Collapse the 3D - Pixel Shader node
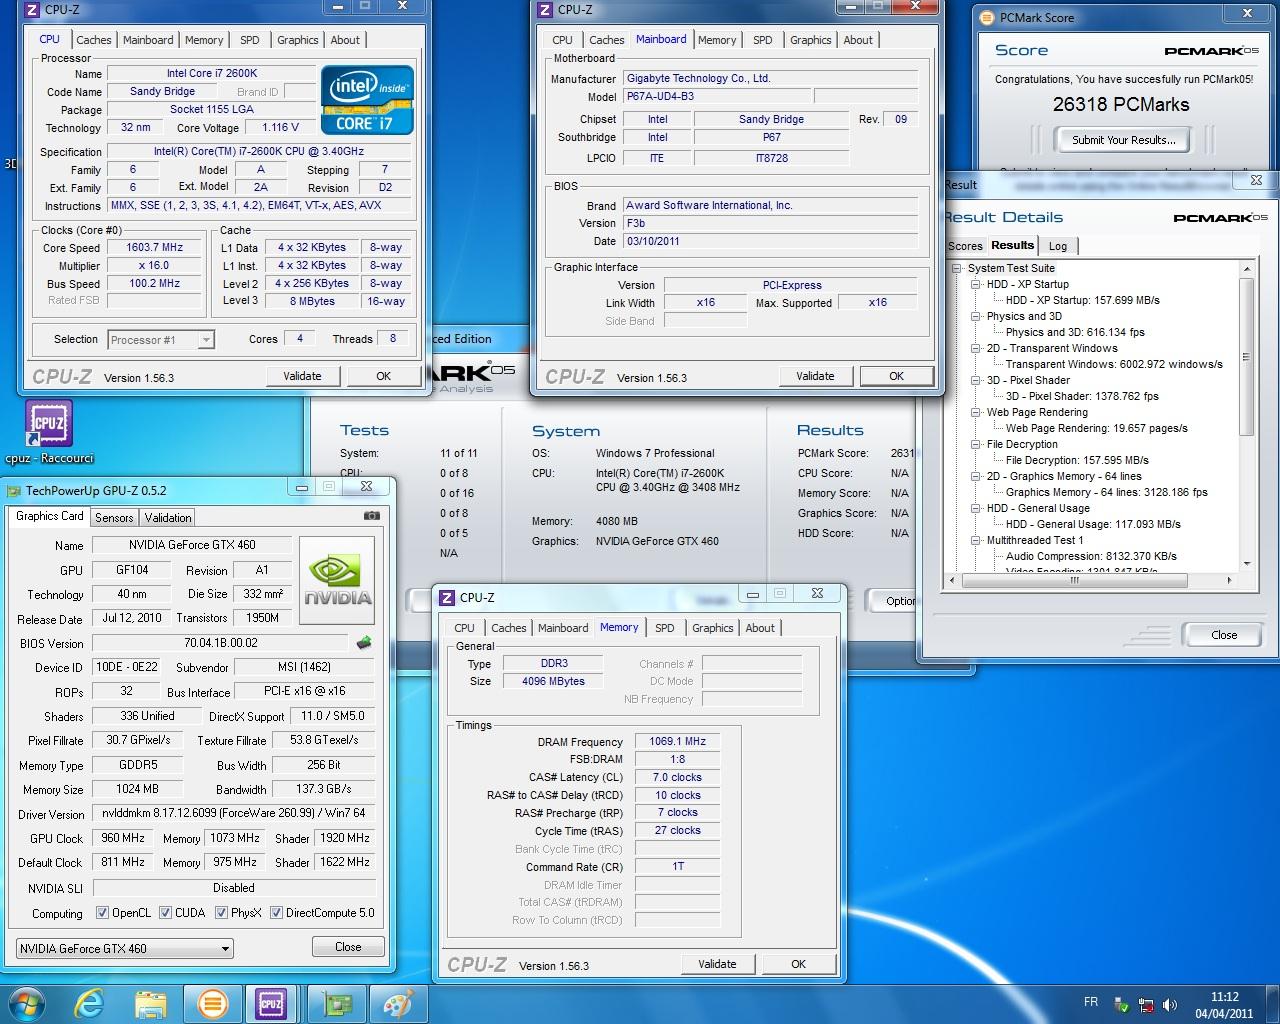The width and height of the screenshot is (1280, 1024). point(976,380)
